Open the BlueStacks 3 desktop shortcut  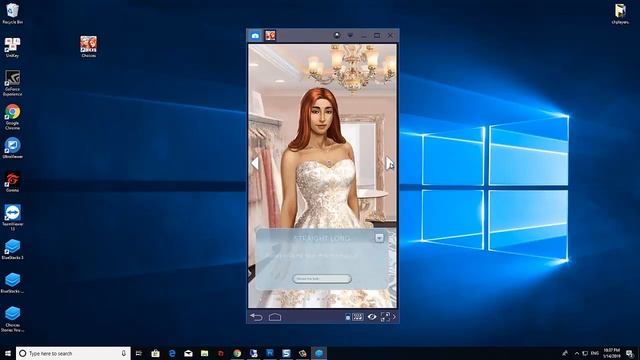tap(12, 249)
